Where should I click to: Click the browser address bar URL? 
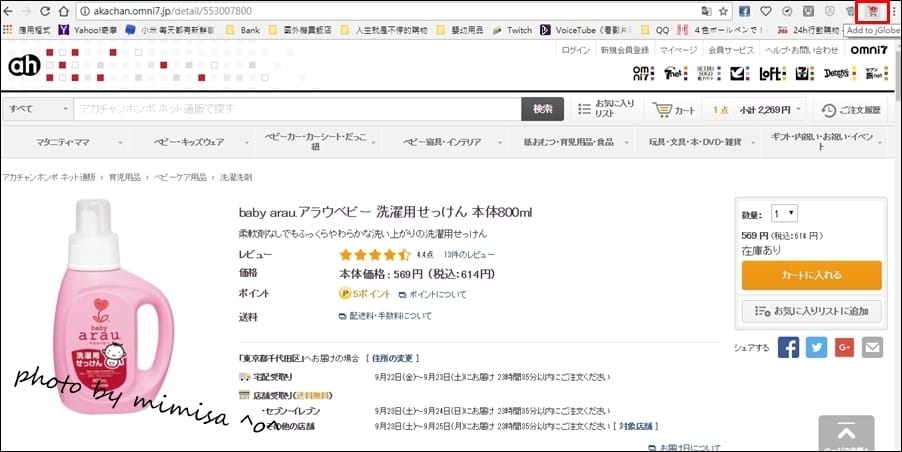(x=173, y=11)
